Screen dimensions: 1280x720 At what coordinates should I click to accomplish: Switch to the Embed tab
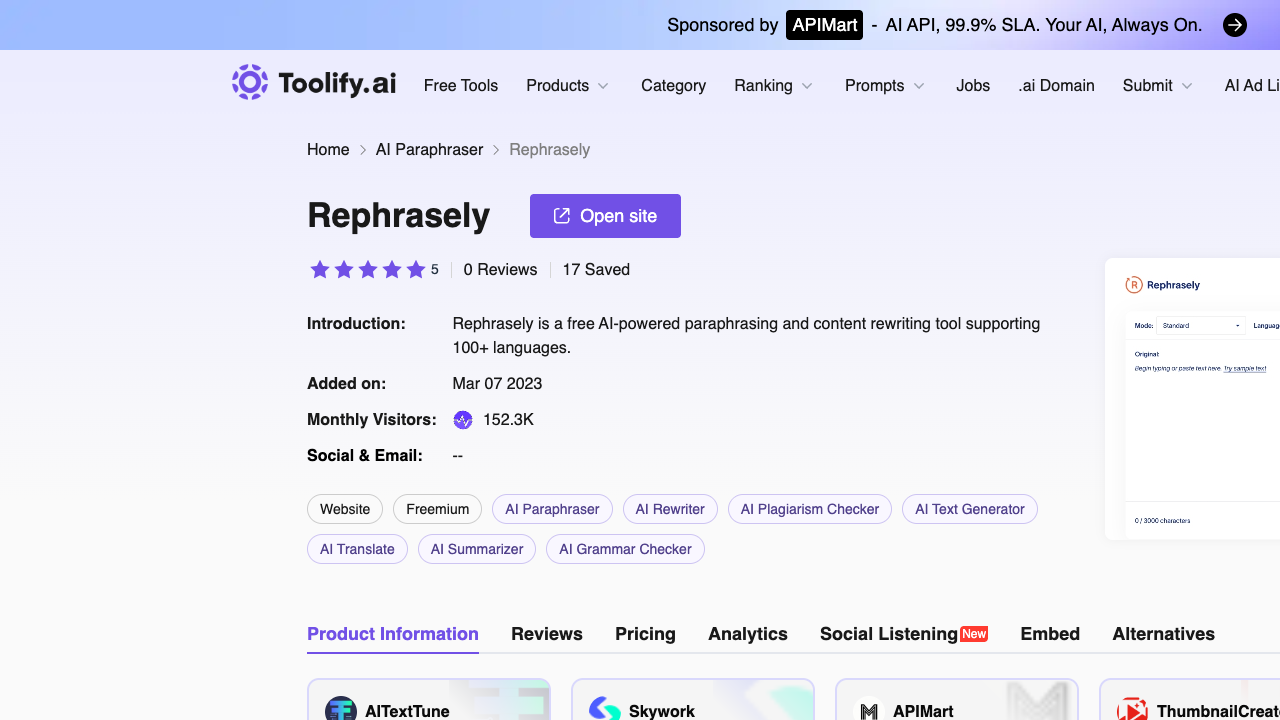(x=1050, y=634)
